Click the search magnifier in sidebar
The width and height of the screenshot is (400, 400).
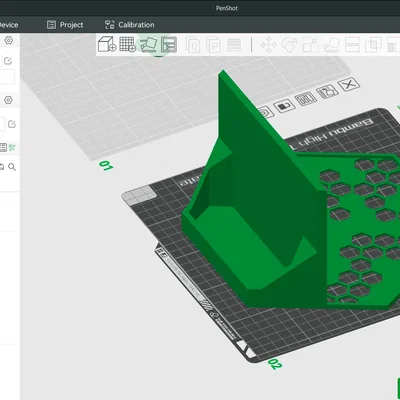[x=12, y=167]
